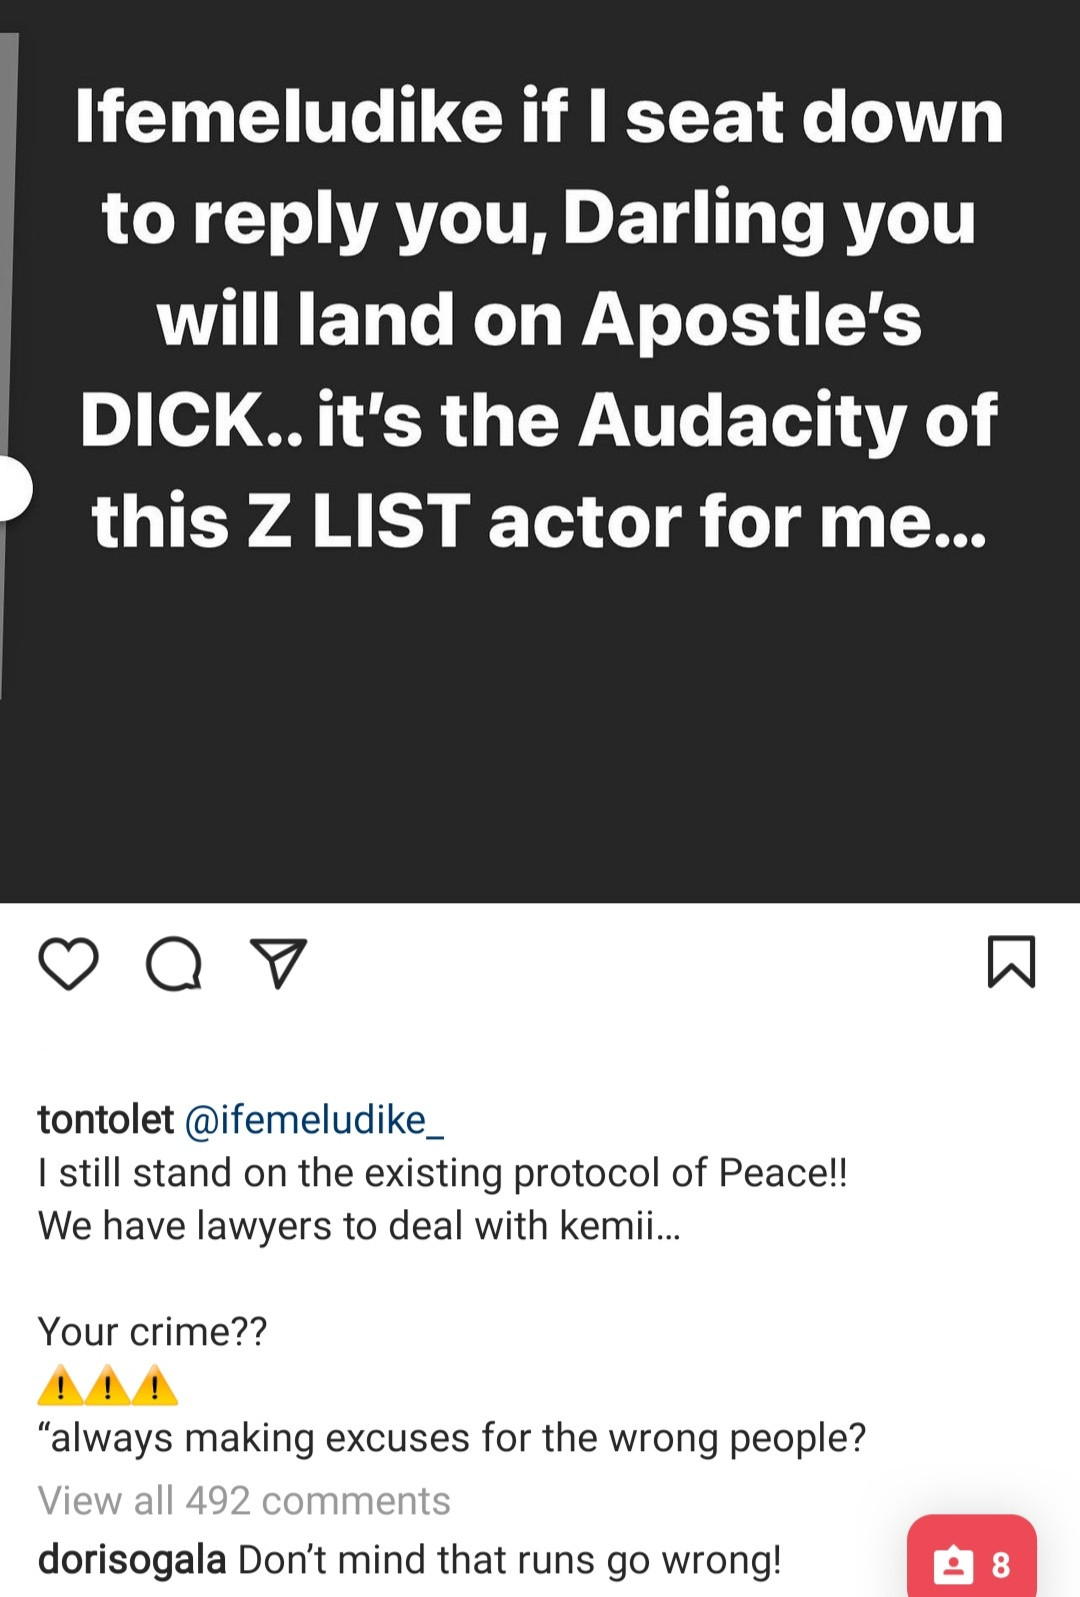1080x1597 pixels.
Task: Tap the gray previous-slide strip on the left
Action: click(x=8, y=250)
